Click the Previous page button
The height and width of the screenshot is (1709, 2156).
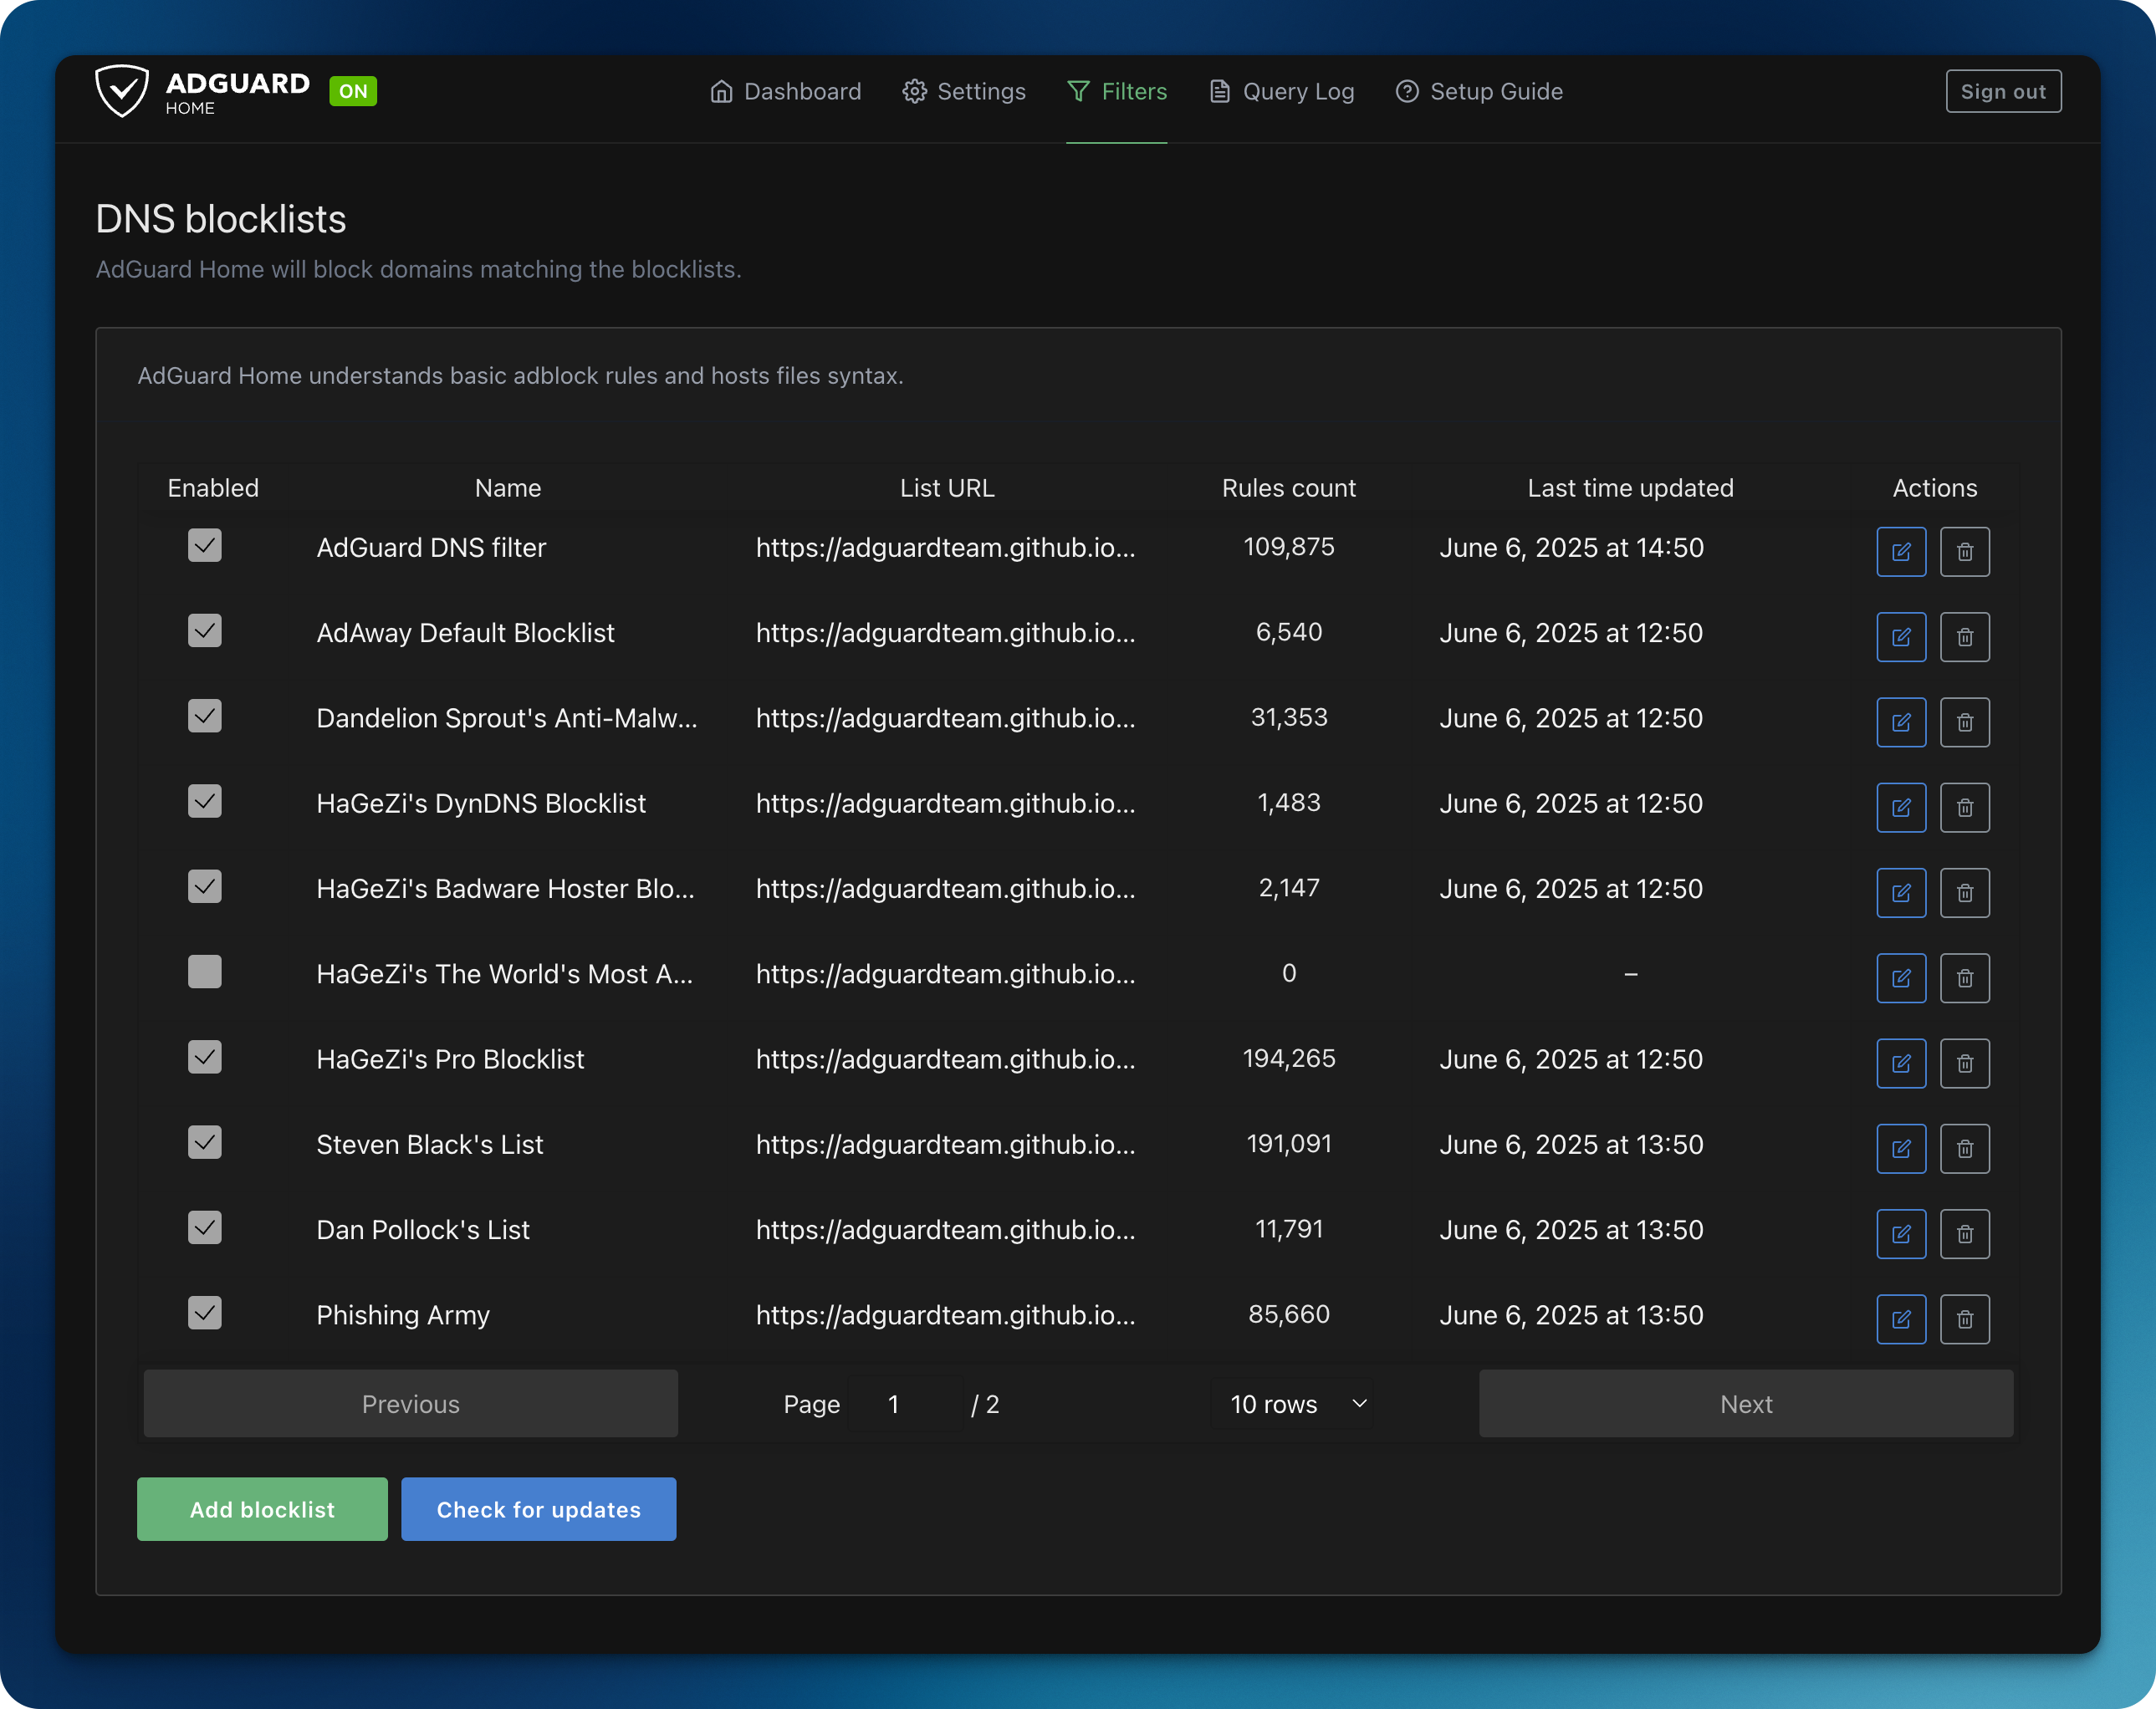tap(411, 1404)
